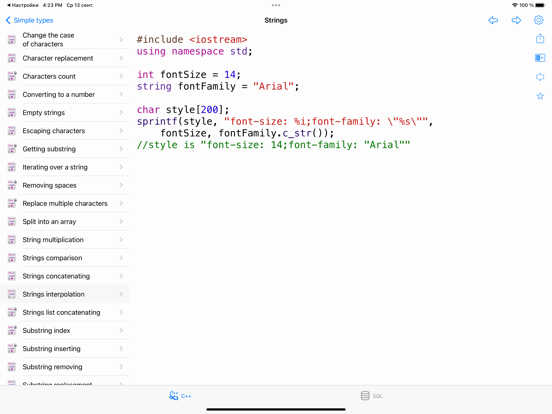This screenshot has width=552, height=414.
Task: Tap snippet icon beside Substring inserting
Action: (x=12, y=349)
